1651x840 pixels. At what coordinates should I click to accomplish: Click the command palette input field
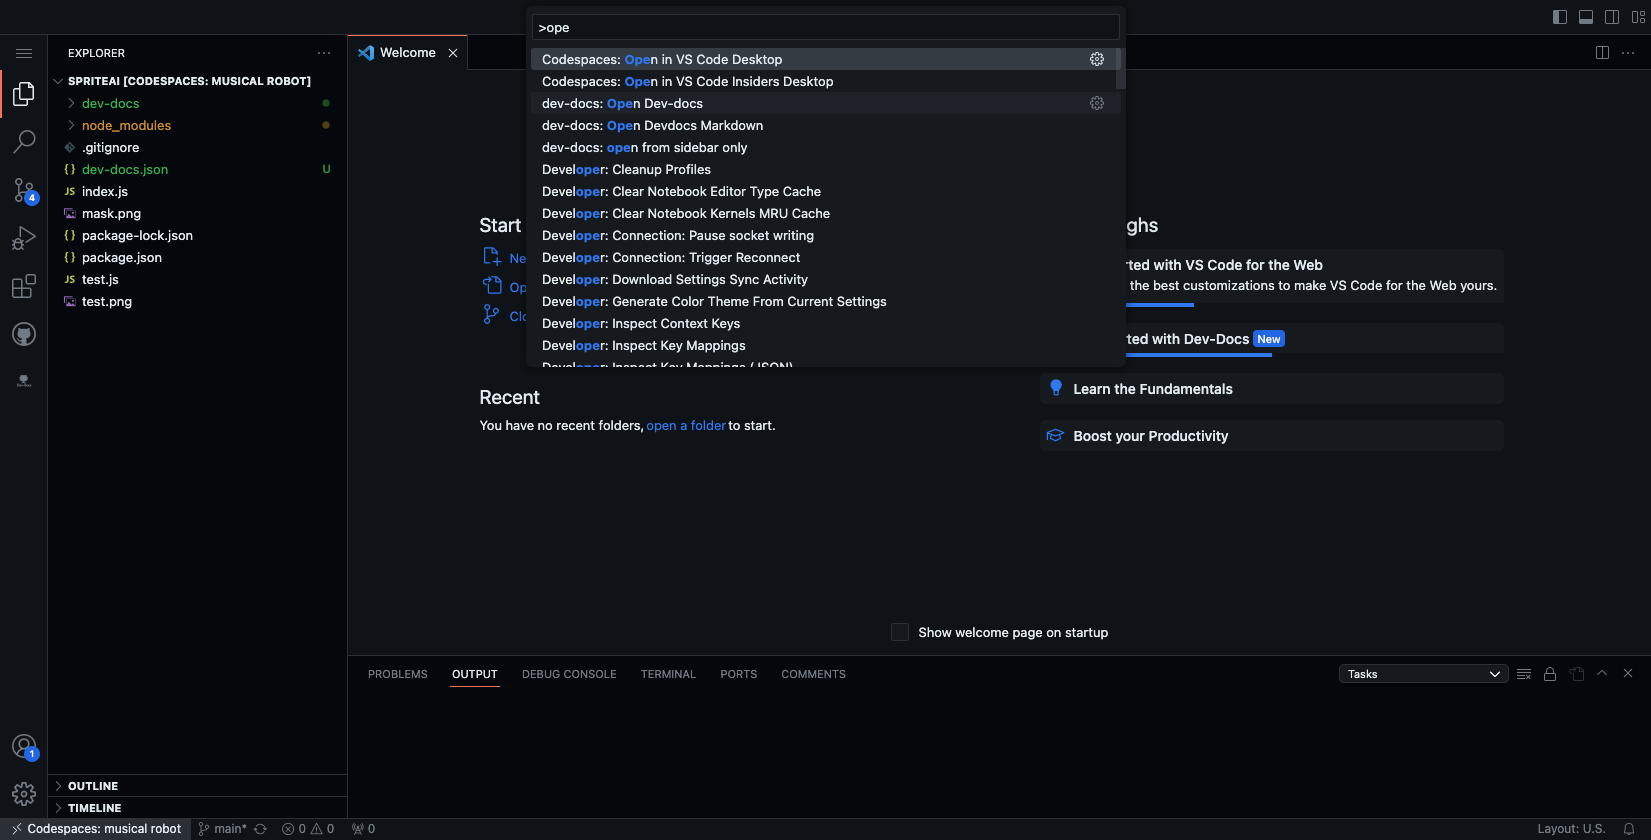point(825,28)
